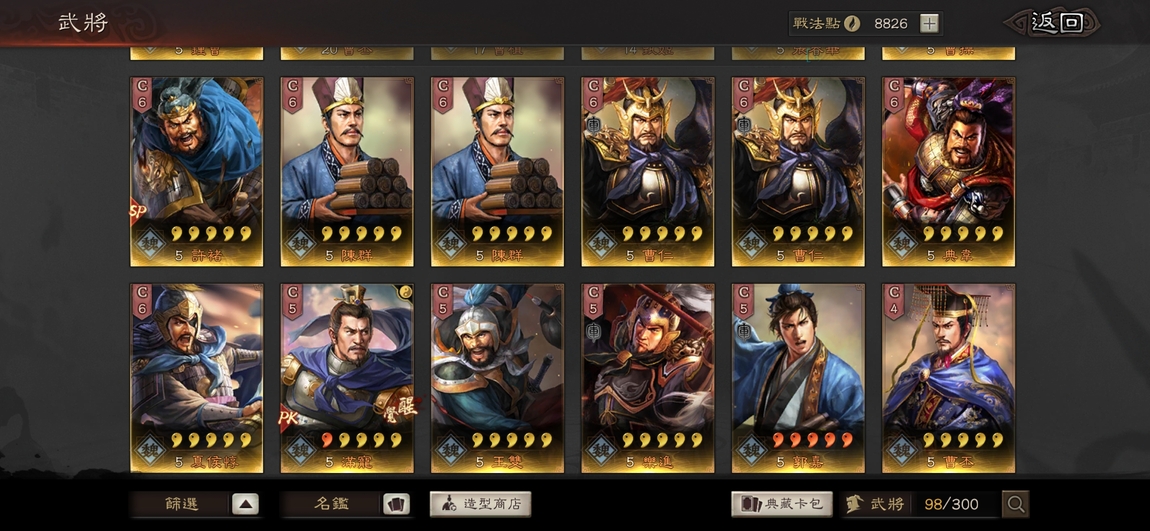1150x531 pixels.
Task: Click the 武將 count scroll icon
Action: point(854,504)
